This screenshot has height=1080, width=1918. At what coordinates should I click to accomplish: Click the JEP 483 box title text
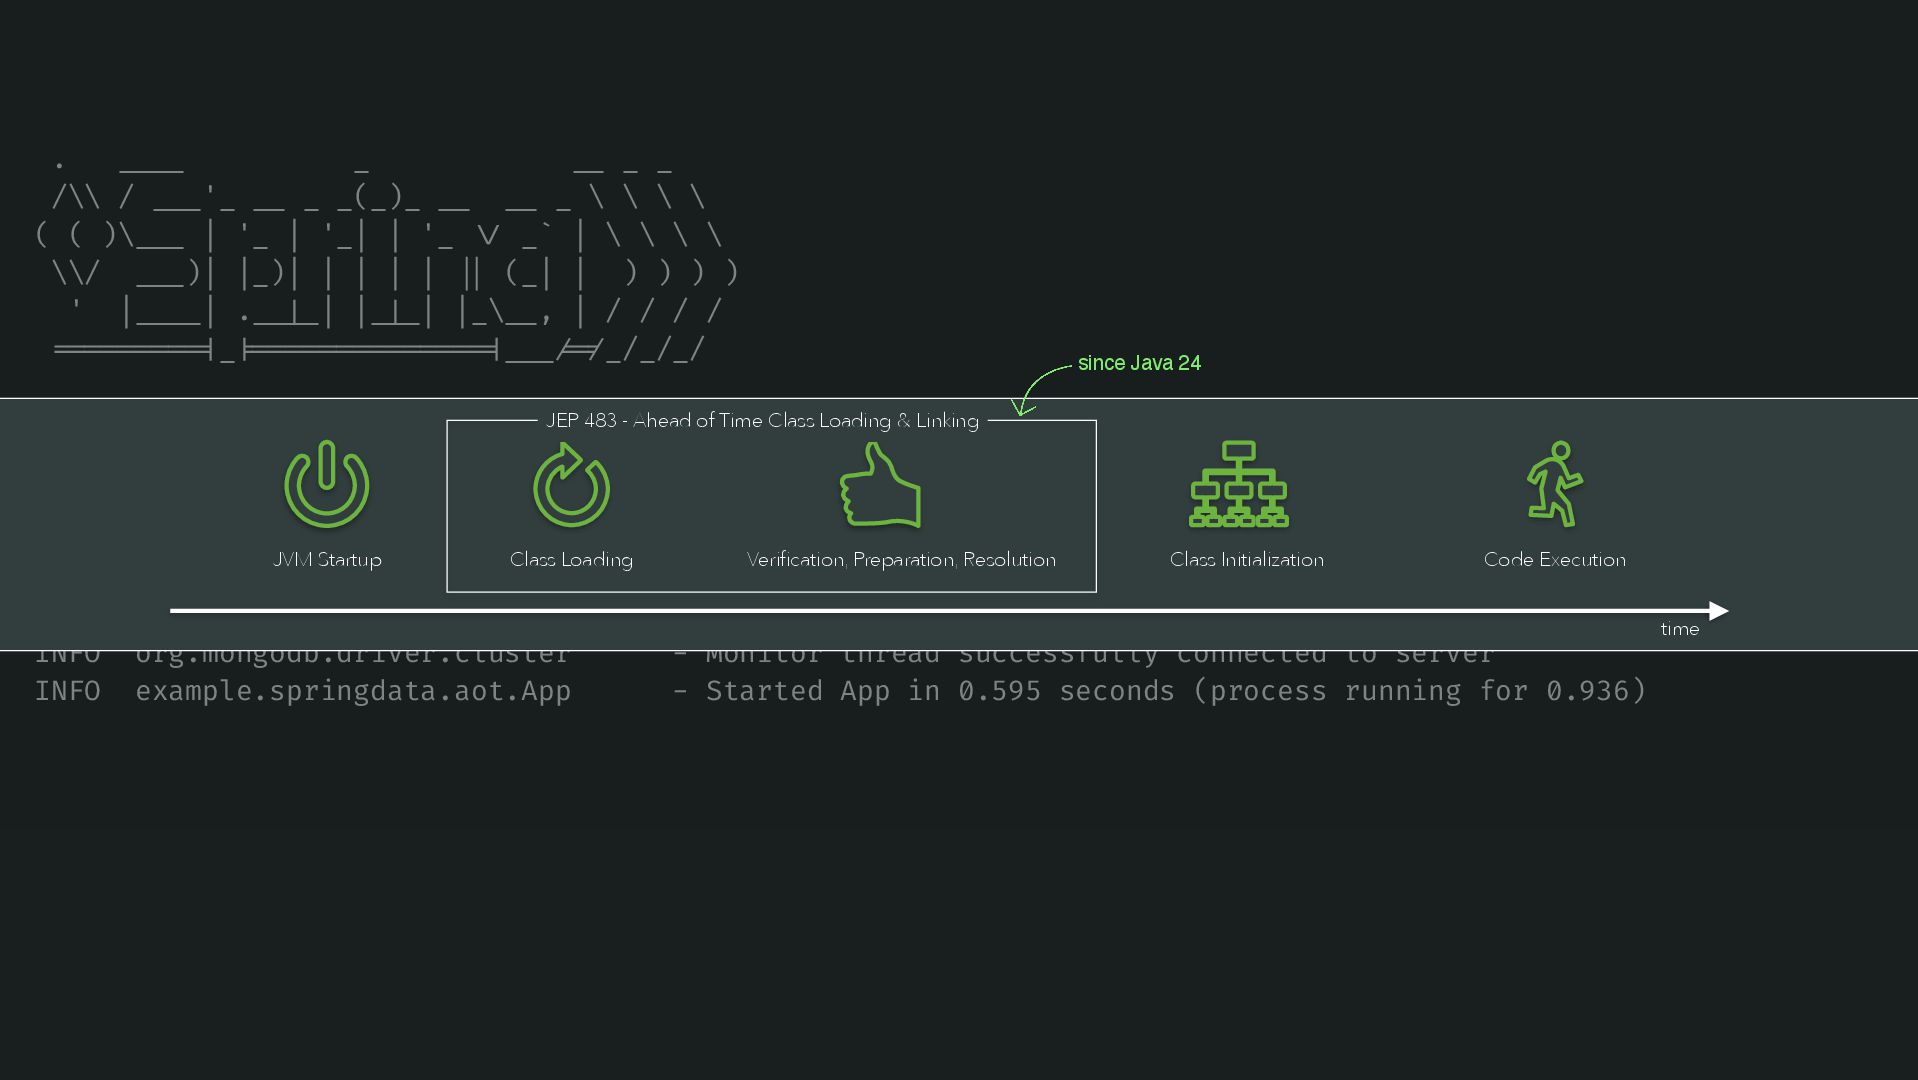762,421
